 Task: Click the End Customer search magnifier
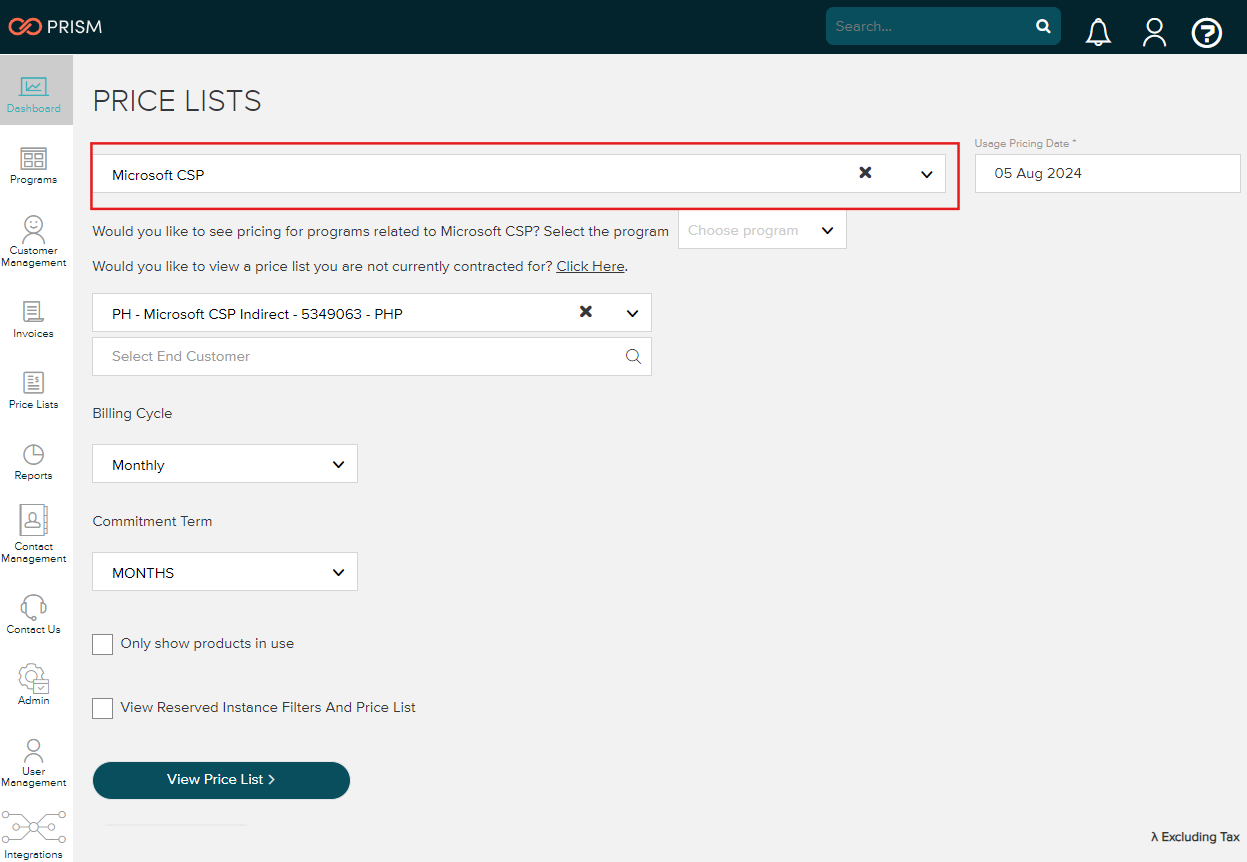point(633,356)
